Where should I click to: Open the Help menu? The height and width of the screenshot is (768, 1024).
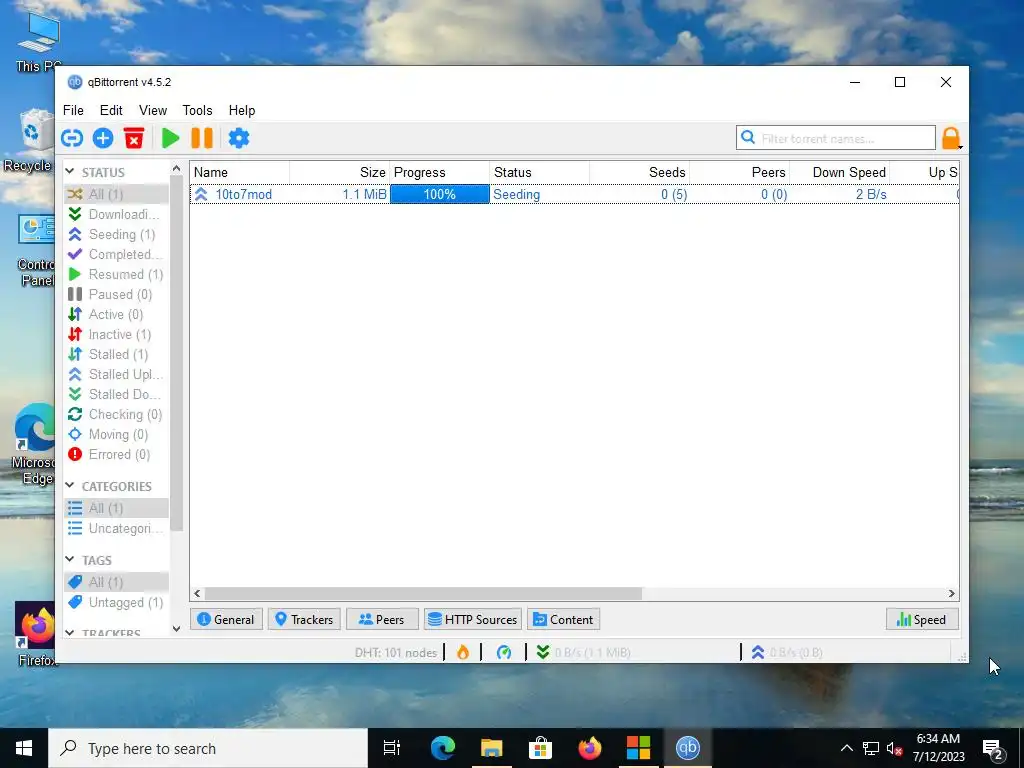point(242,110)
